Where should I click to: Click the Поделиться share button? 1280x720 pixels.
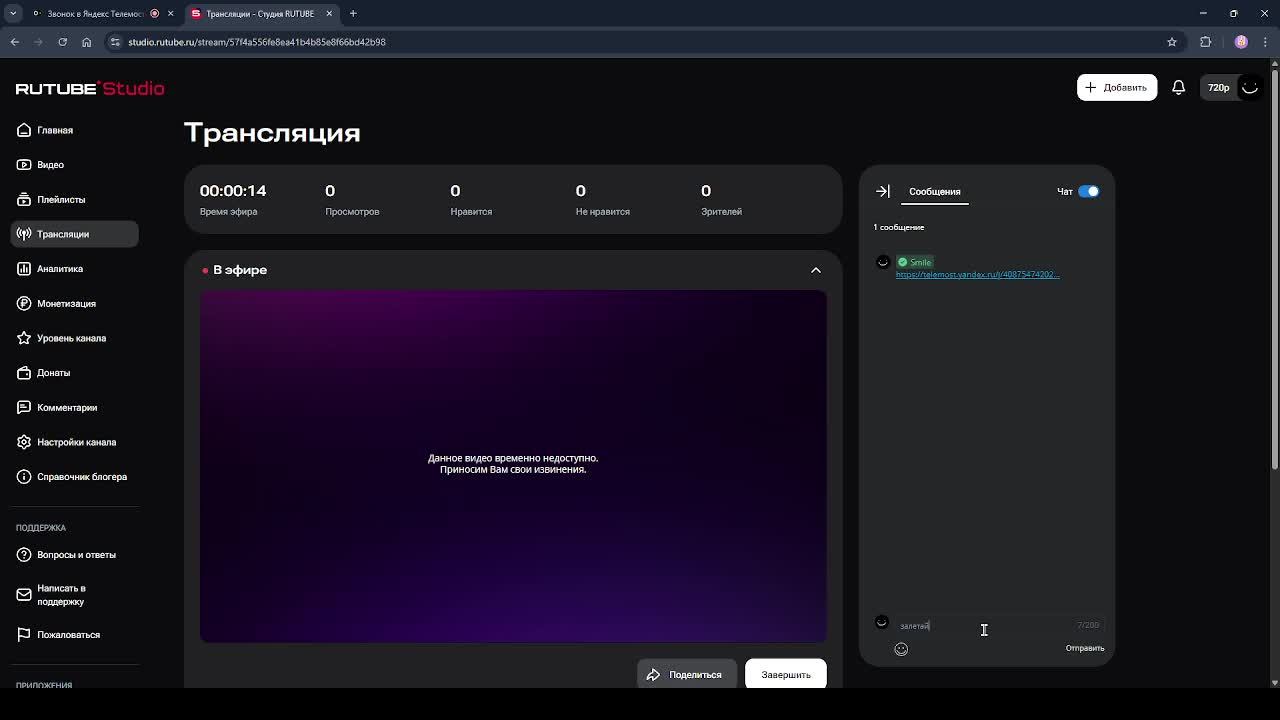[x=686, y=674]
